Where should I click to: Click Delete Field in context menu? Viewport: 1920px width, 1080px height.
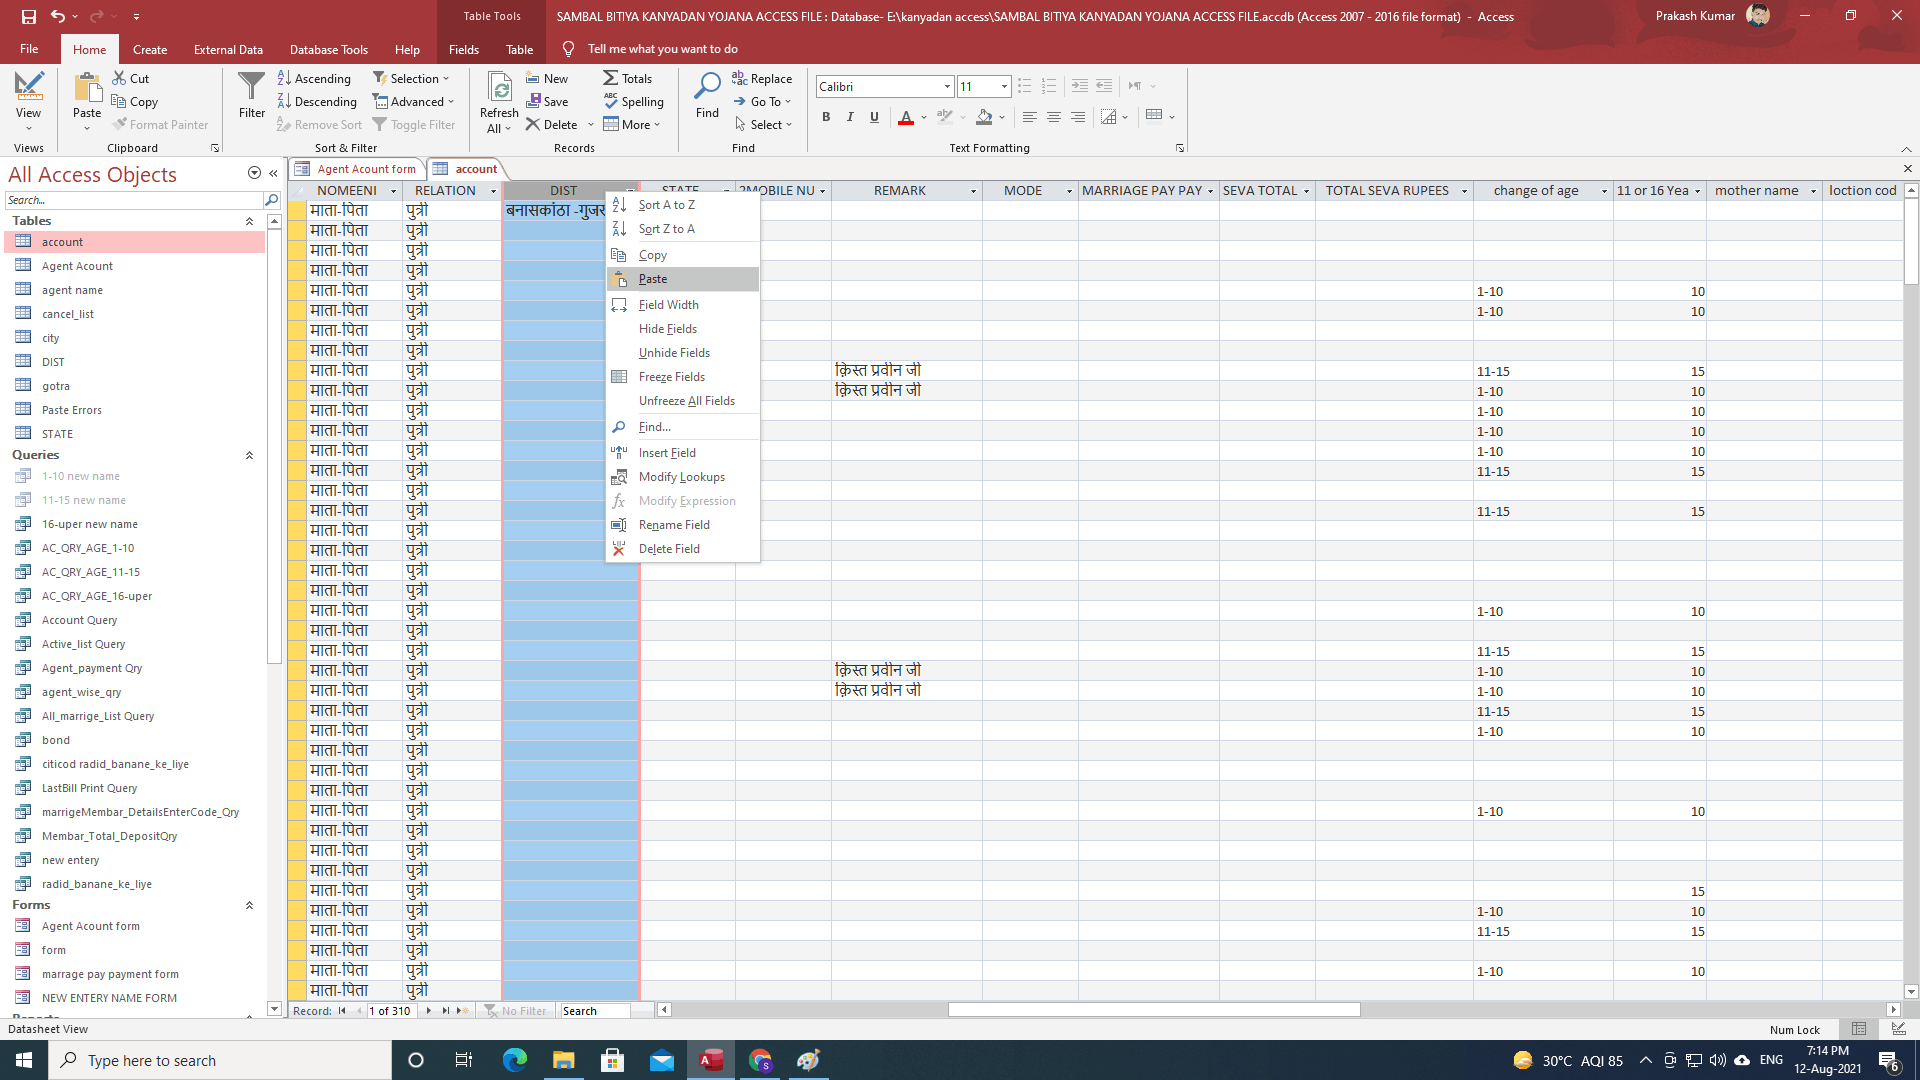668,549
